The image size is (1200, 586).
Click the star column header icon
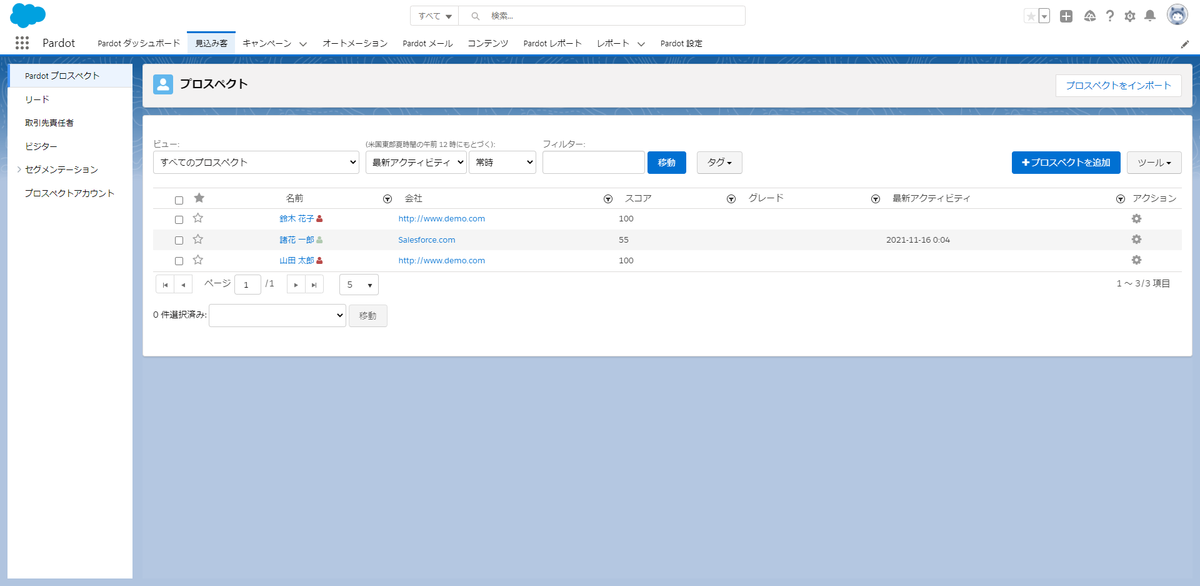199,198
